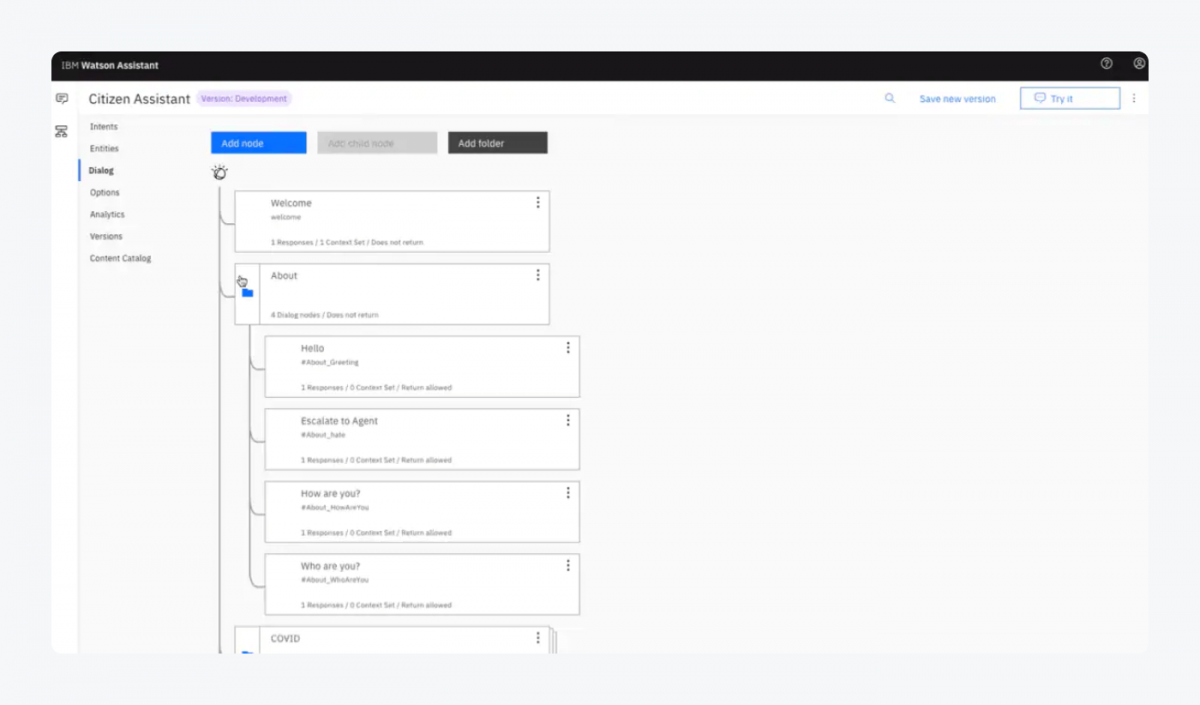This screenshot has height=705, width=1200.
Task: Open the header overflow menu next to Try it
Action: coord(1133,98)
